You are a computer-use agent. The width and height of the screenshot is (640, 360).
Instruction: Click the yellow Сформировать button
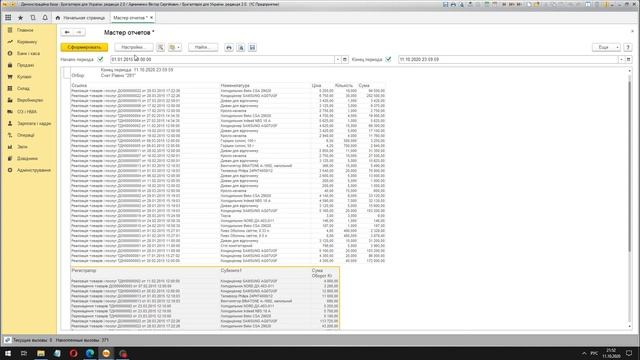coord(84,47)
